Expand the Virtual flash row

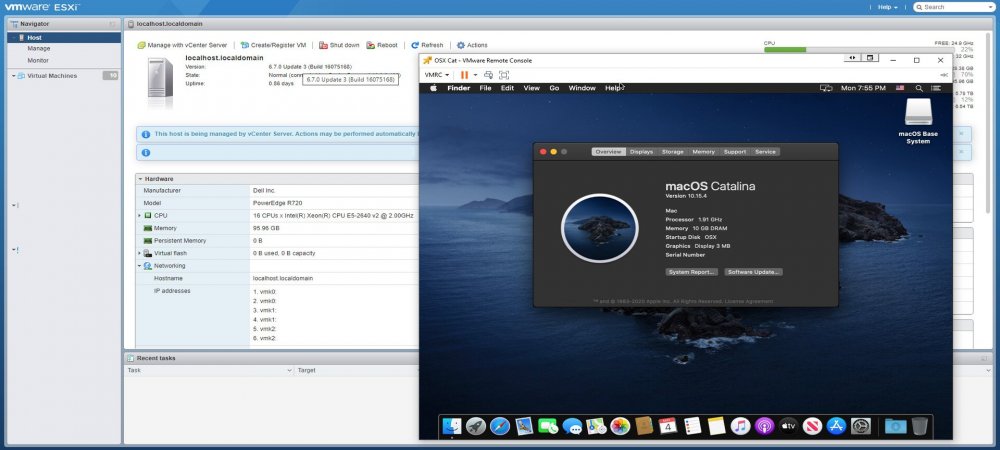pyautogui.click(x=140, y=253)
